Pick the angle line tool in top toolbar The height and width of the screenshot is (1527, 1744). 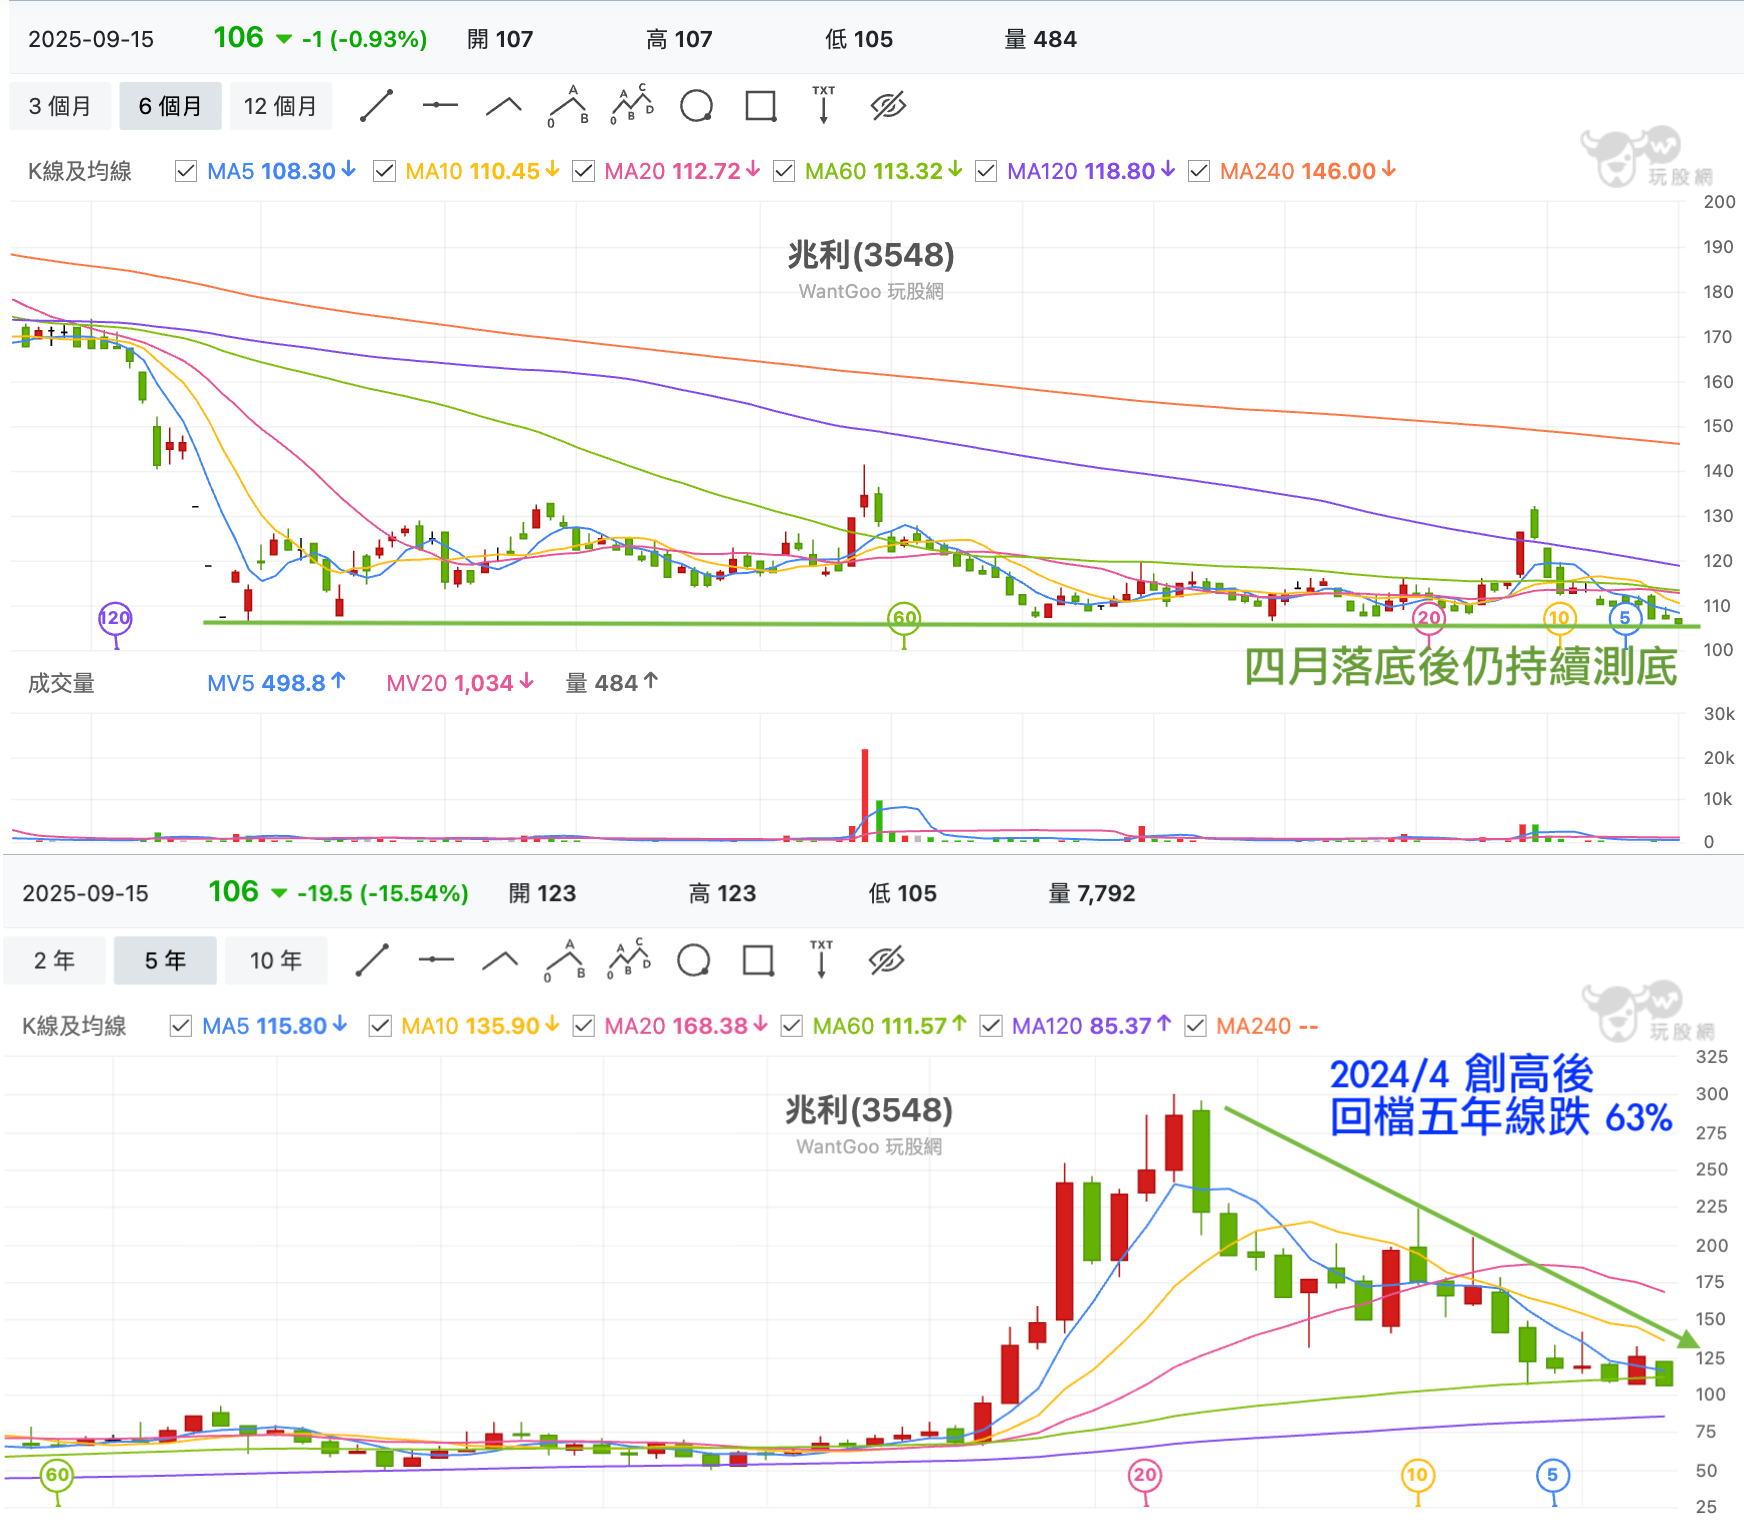coord(504,106)
